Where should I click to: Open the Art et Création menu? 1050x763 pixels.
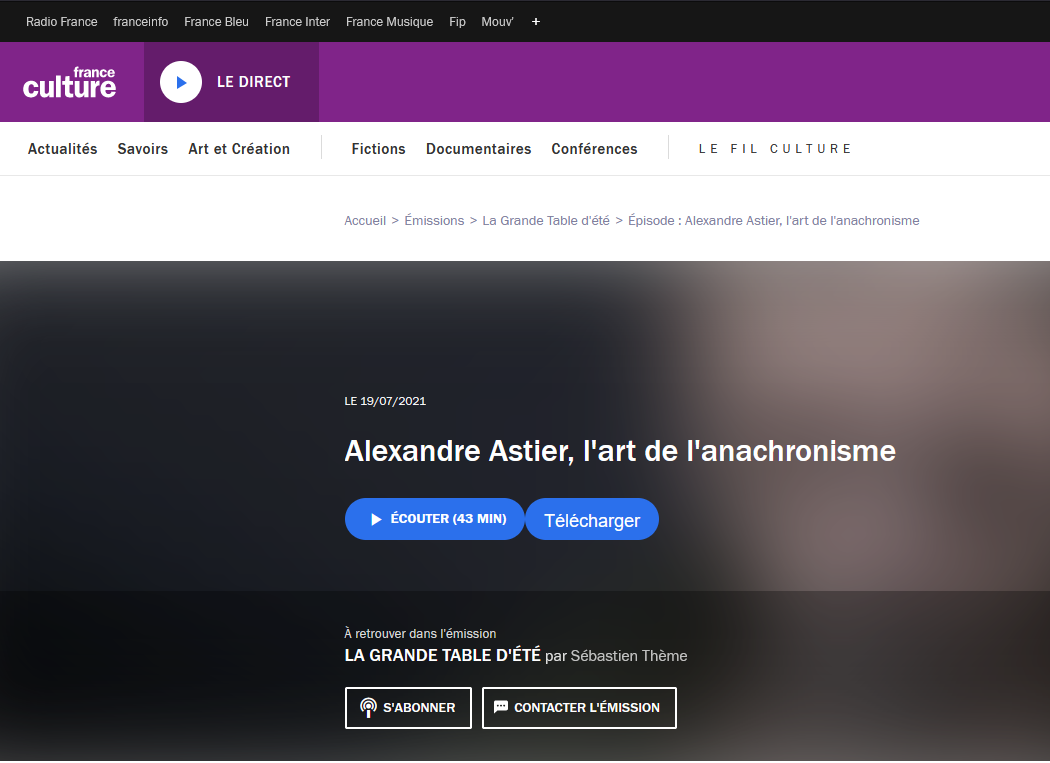click(239, 149)
